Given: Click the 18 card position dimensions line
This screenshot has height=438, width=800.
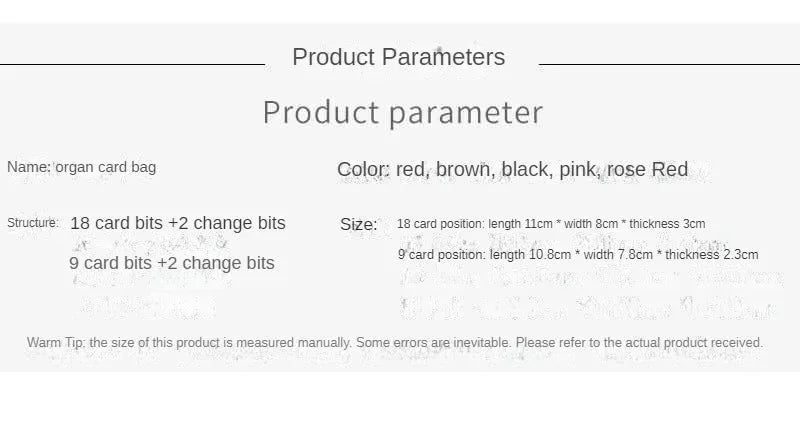Looking at the screenshot, I should [x=551, y=224].
